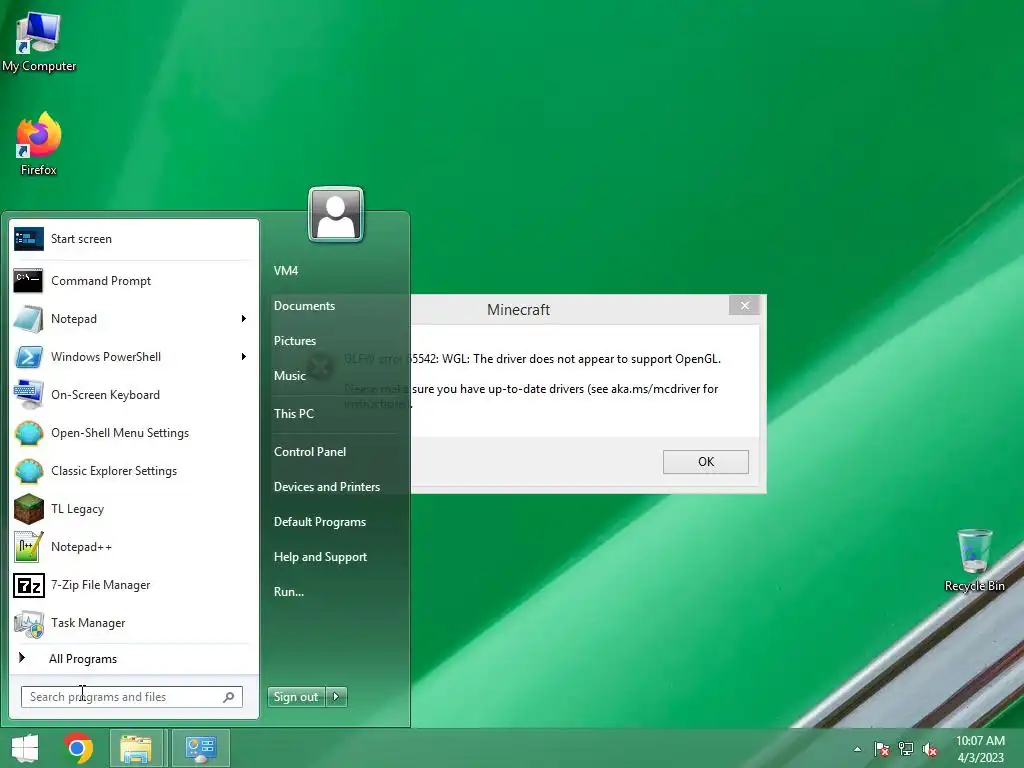Click the Start screen tile icon
Image resolution: width=1024 pixels, height=768 pixels.
(x=28, y=239)
